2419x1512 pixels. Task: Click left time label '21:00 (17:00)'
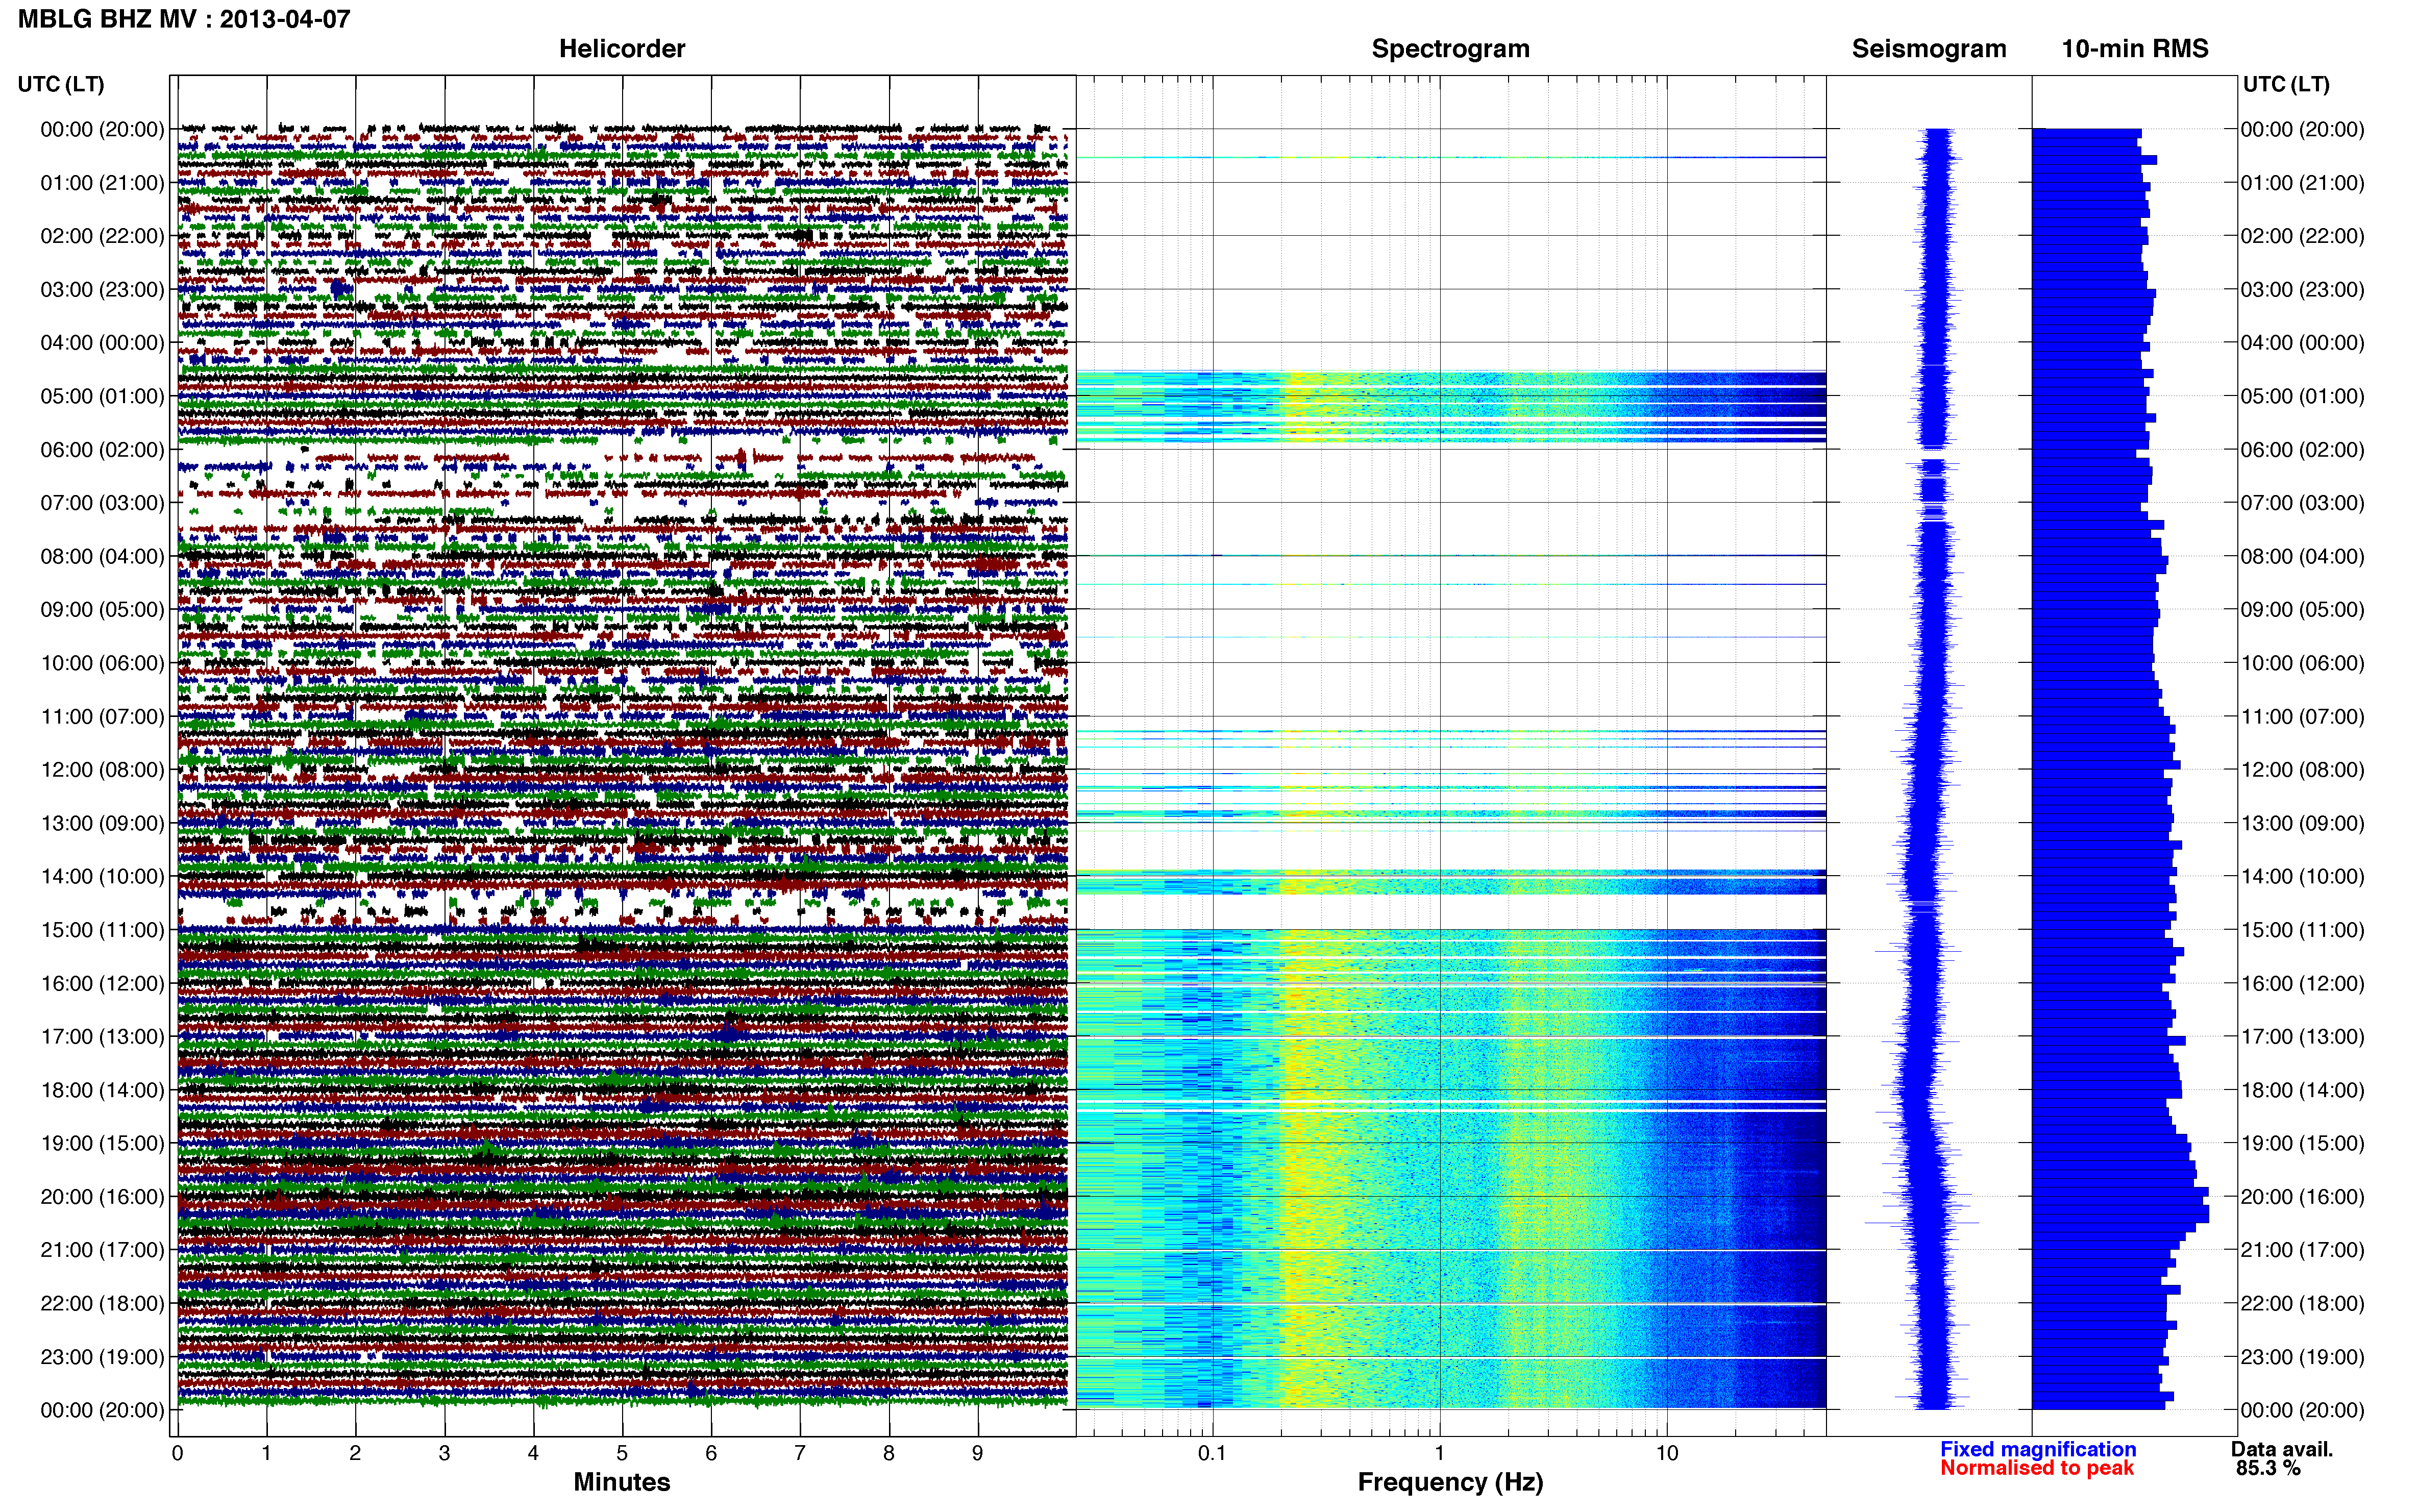(x=102, y=1250)
